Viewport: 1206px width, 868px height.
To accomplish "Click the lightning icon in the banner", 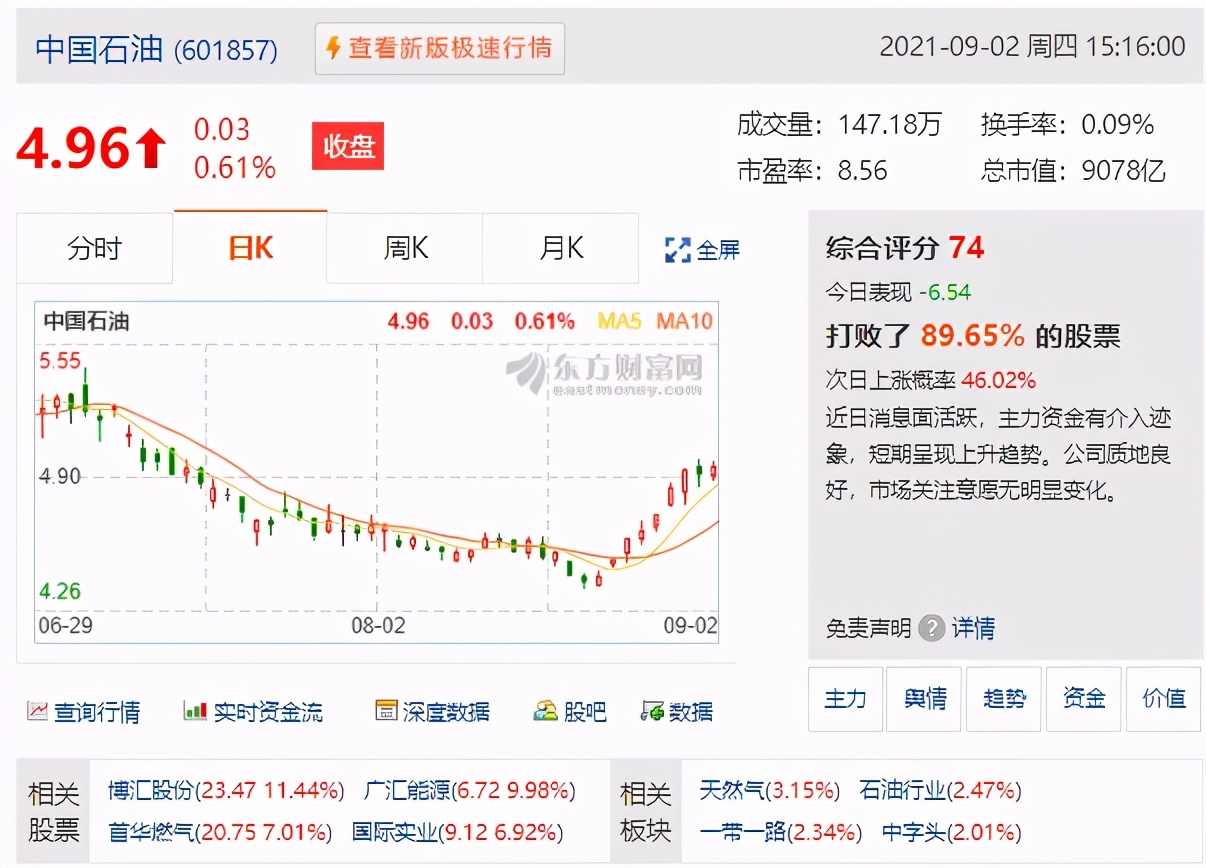I will coord(331,48).
